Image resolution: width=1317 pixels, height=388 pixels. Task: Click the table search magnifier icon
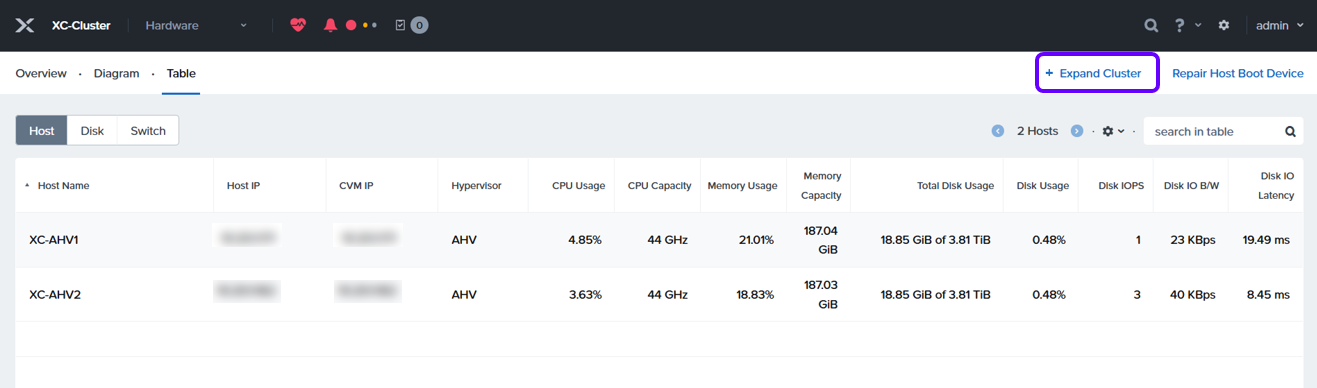pyautogui.click(x=1290, y=131)
